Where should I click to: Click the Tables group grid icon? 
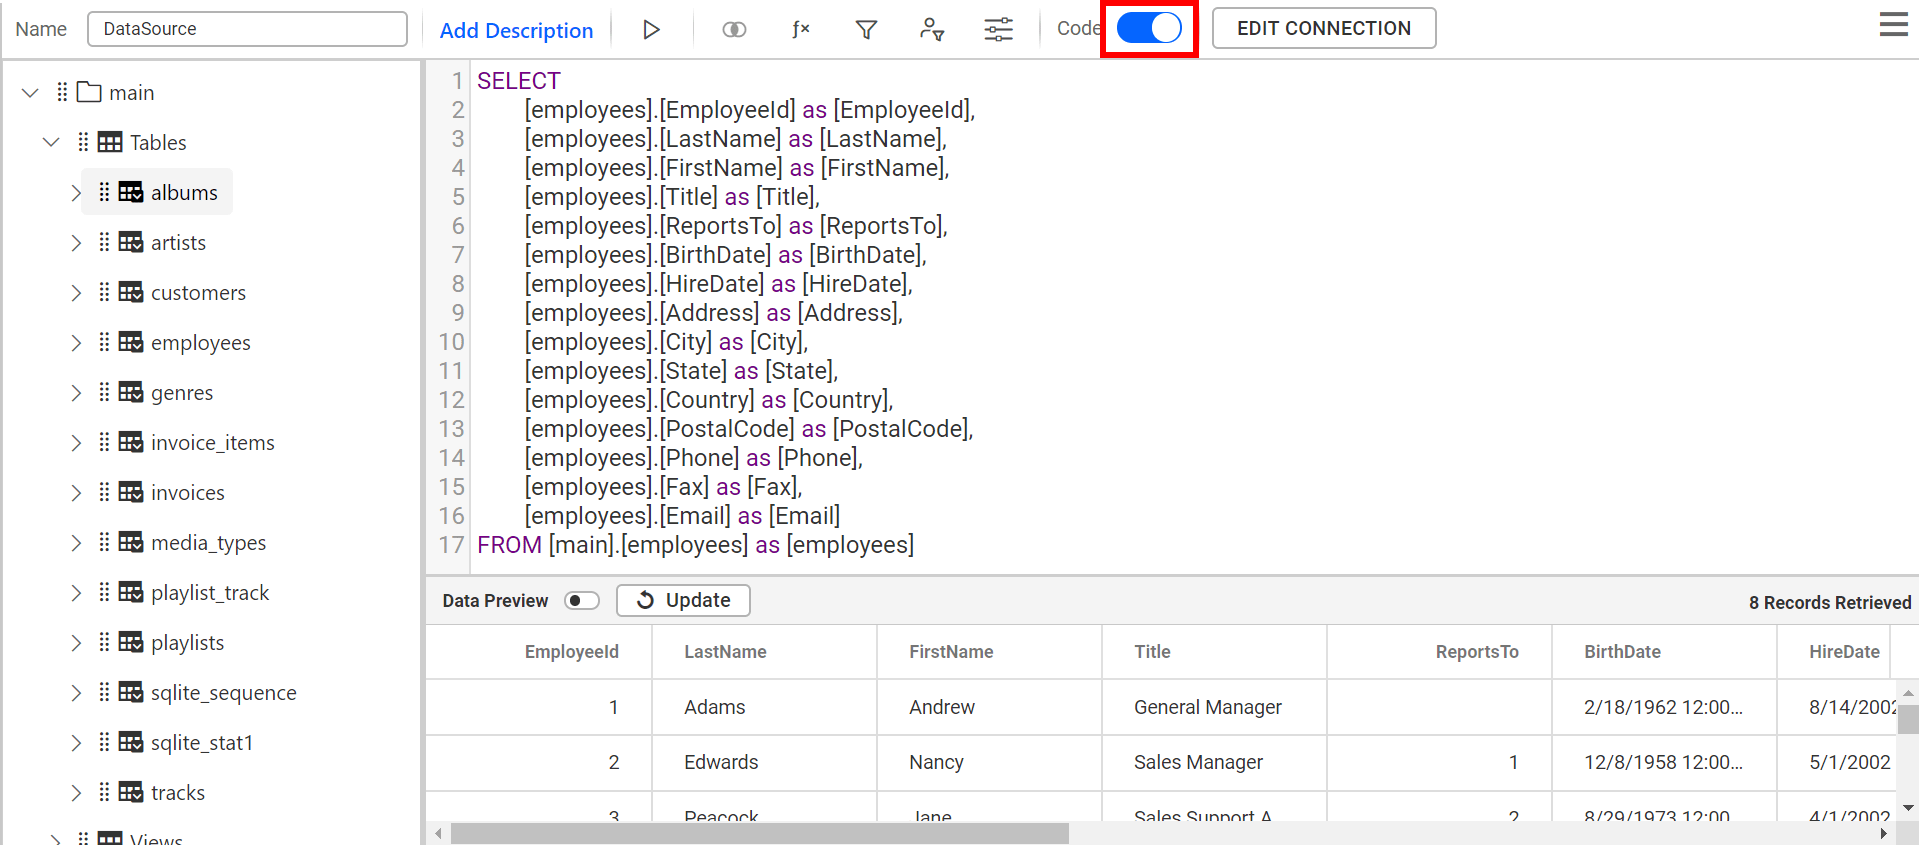click(x=110, y=142)
